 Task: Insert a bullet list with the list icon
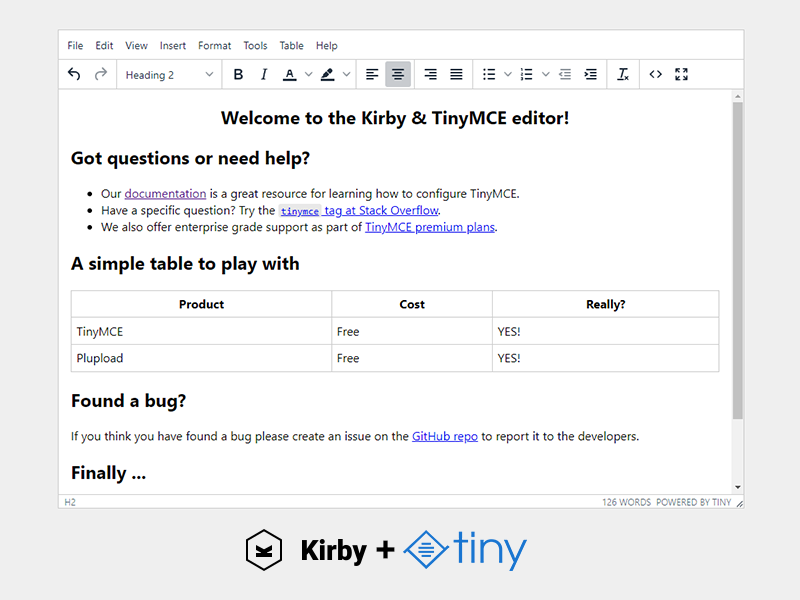tap(489, 74)
